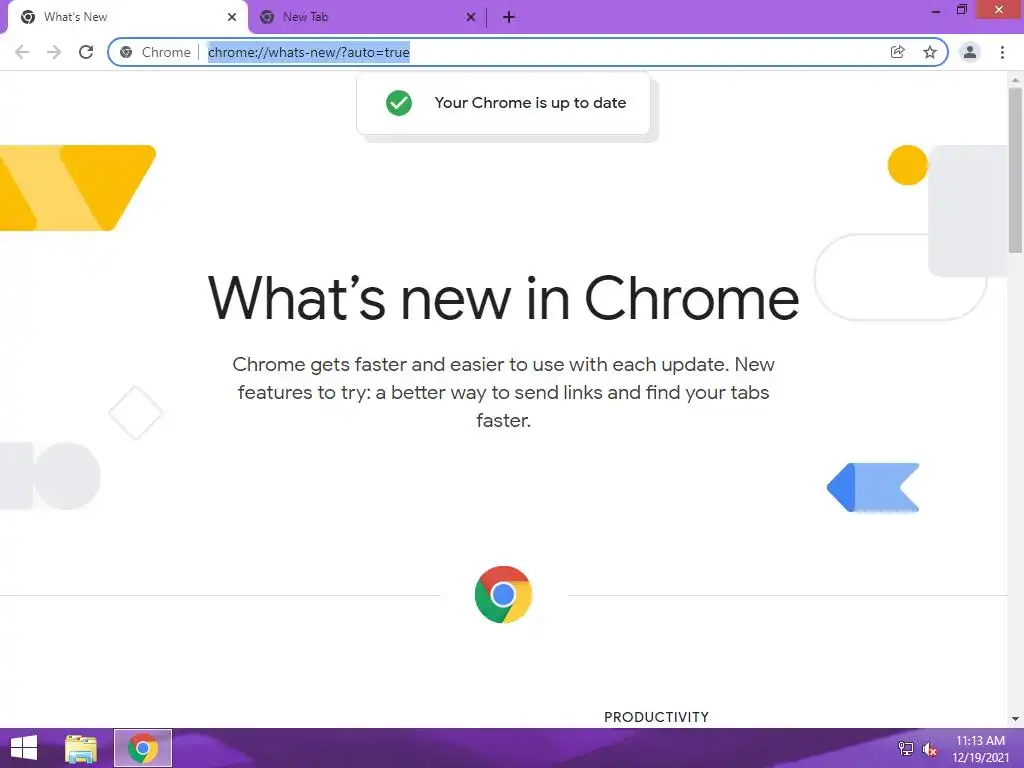This screenshot has height=768, width=1024.
Task: Click the vertical scrollbar thumb
Action: click(x=1015, y=170)
